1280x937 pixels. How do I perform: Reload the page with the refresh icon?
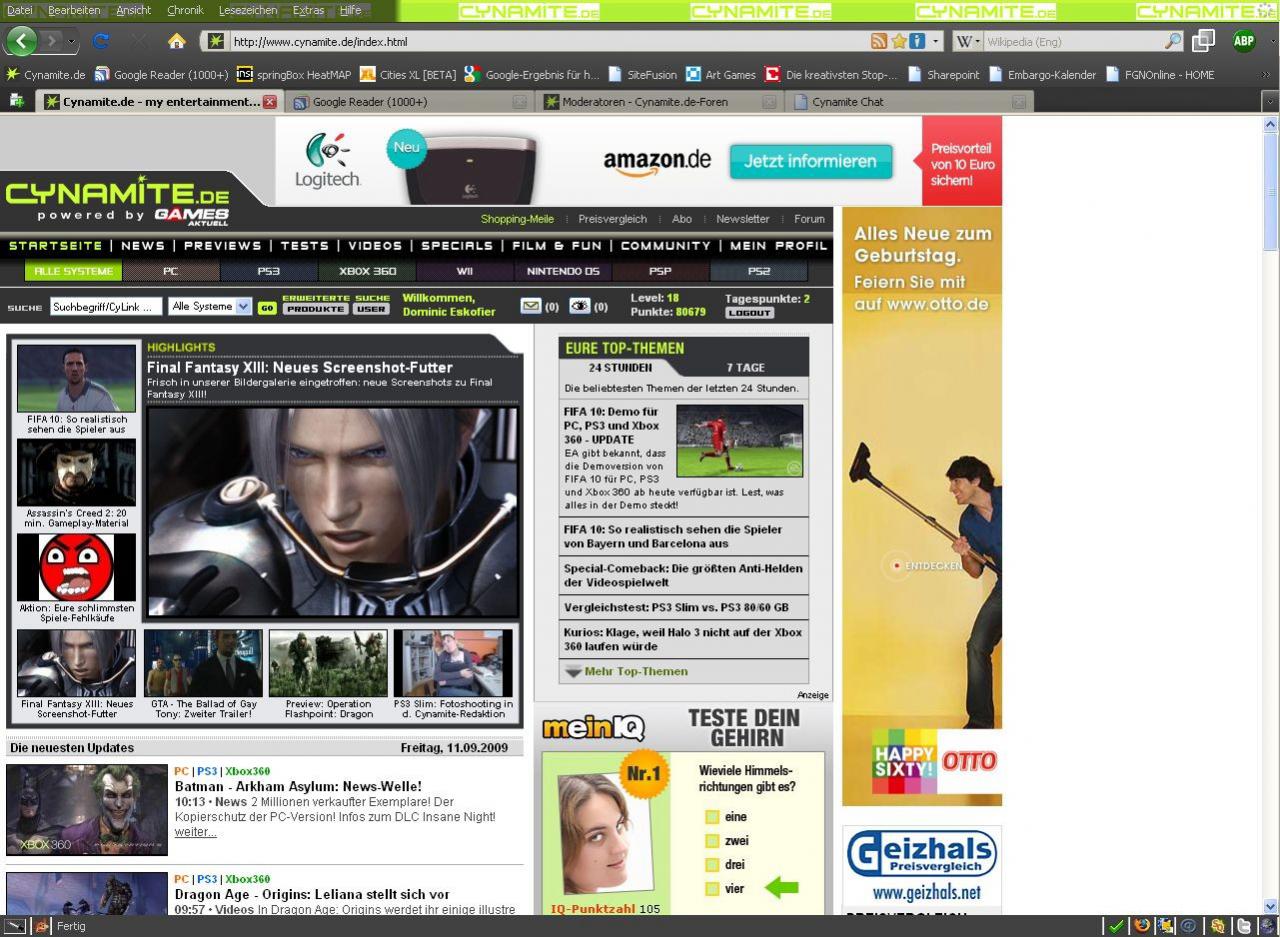(x=101, y=41)
